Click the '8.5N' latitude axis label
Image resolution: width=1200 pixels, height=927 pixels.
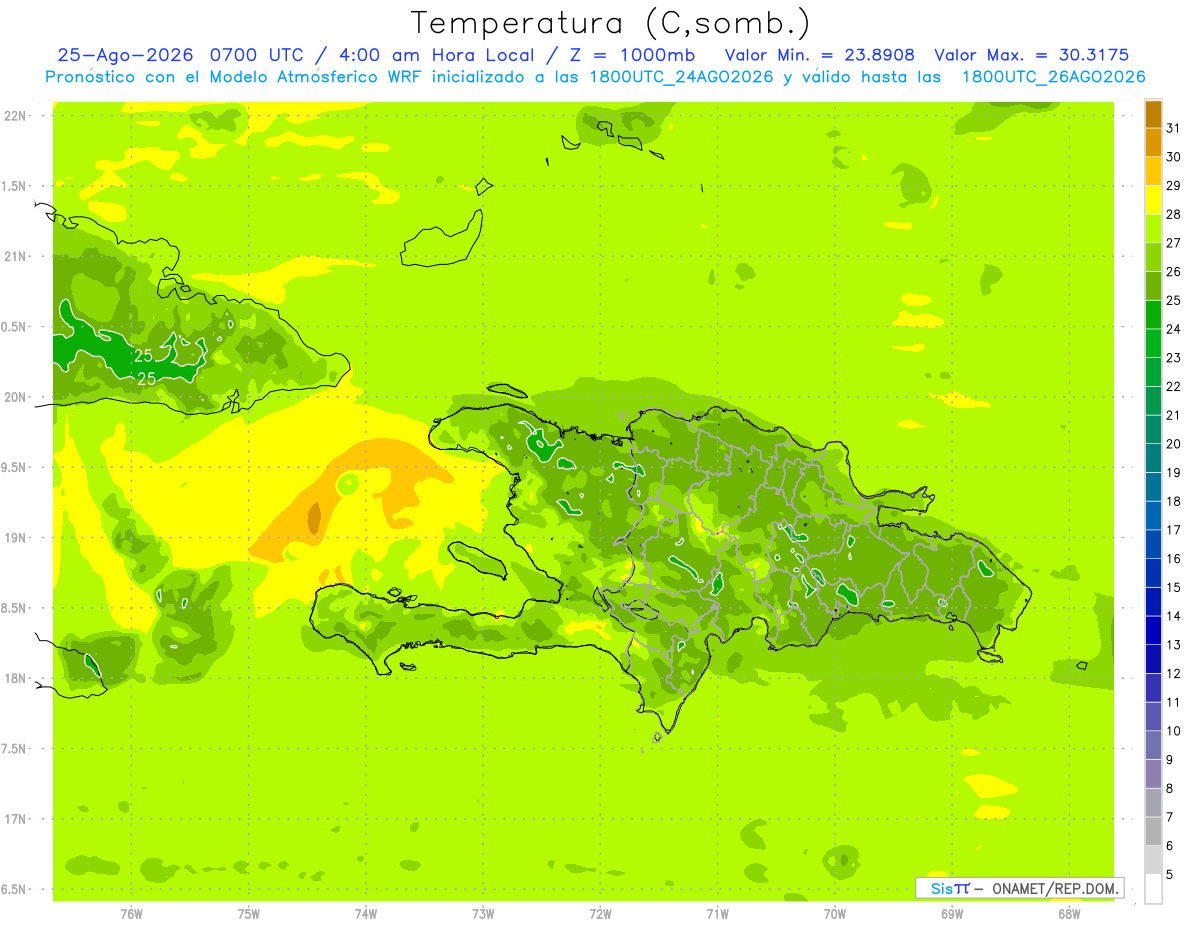coord(14,608)
